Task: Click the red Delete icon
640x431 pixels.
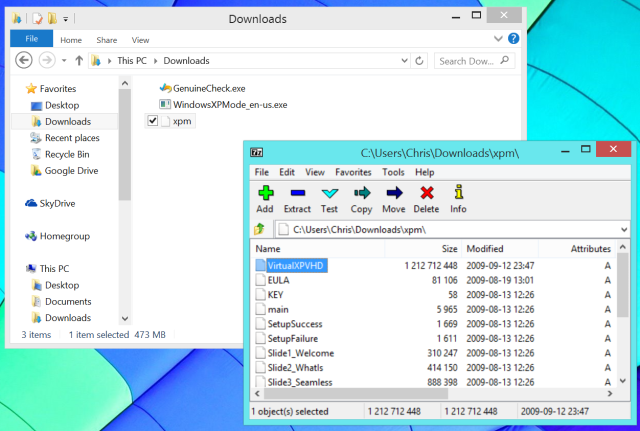Action: pyautogui.click(x=426, y=199)
